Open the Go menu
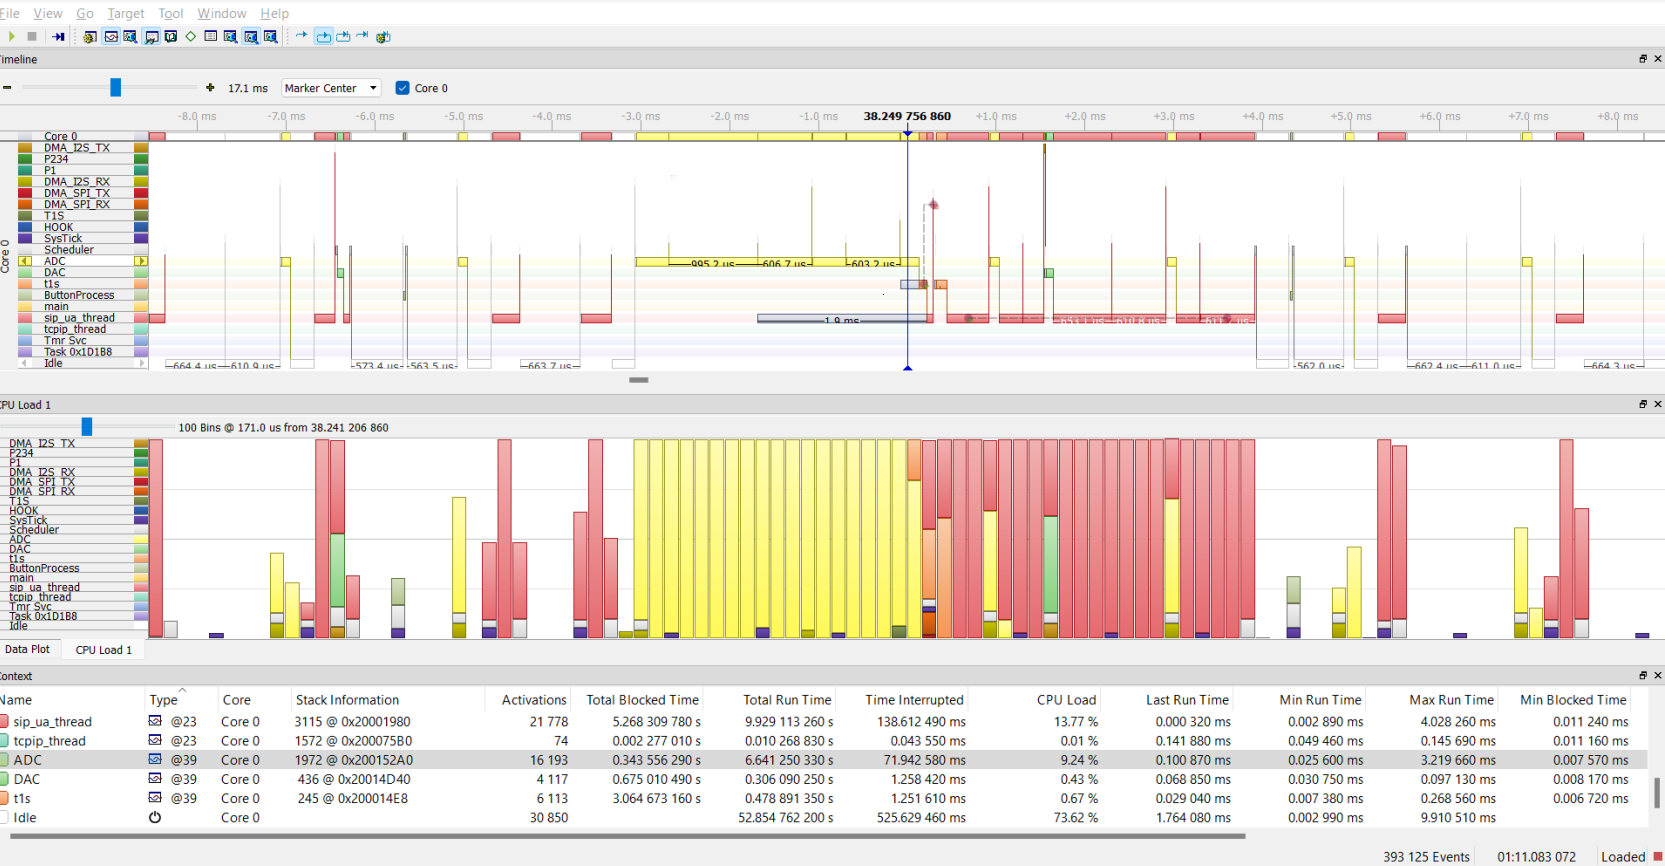1665x866 pixels. [85, 13]
